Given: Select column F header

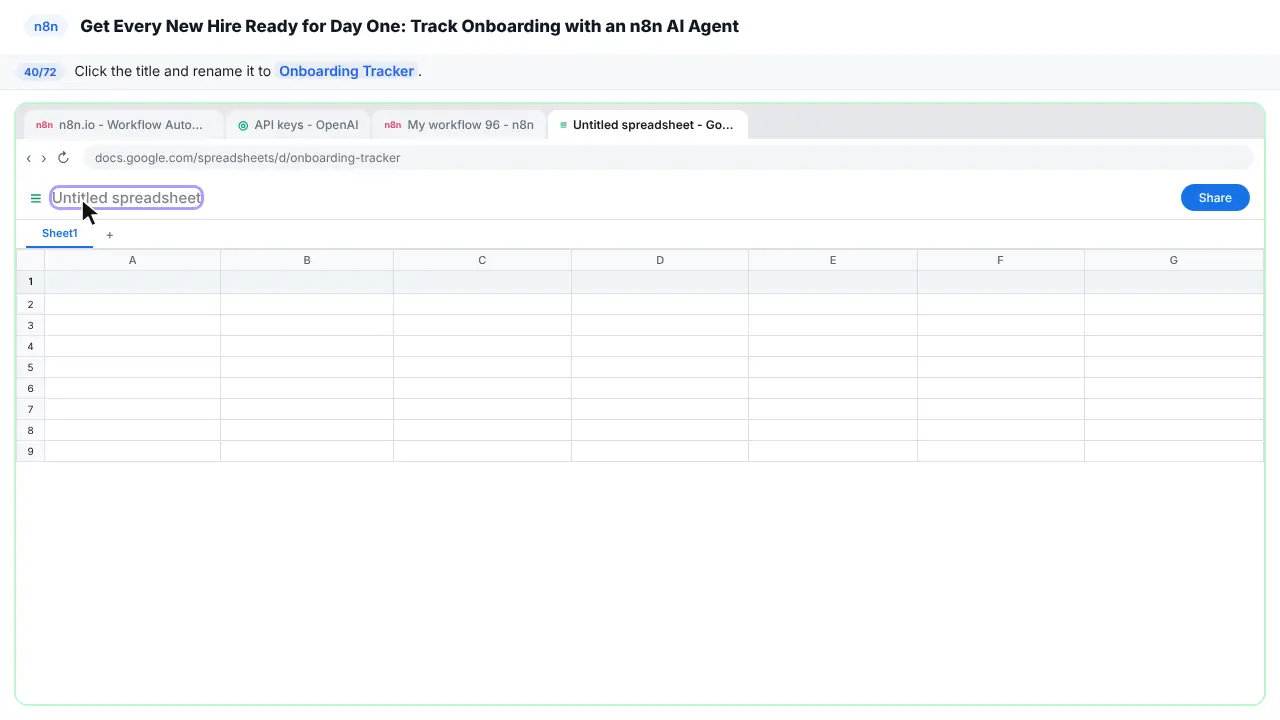Looking at the screenshot, I should (1000, 260).
